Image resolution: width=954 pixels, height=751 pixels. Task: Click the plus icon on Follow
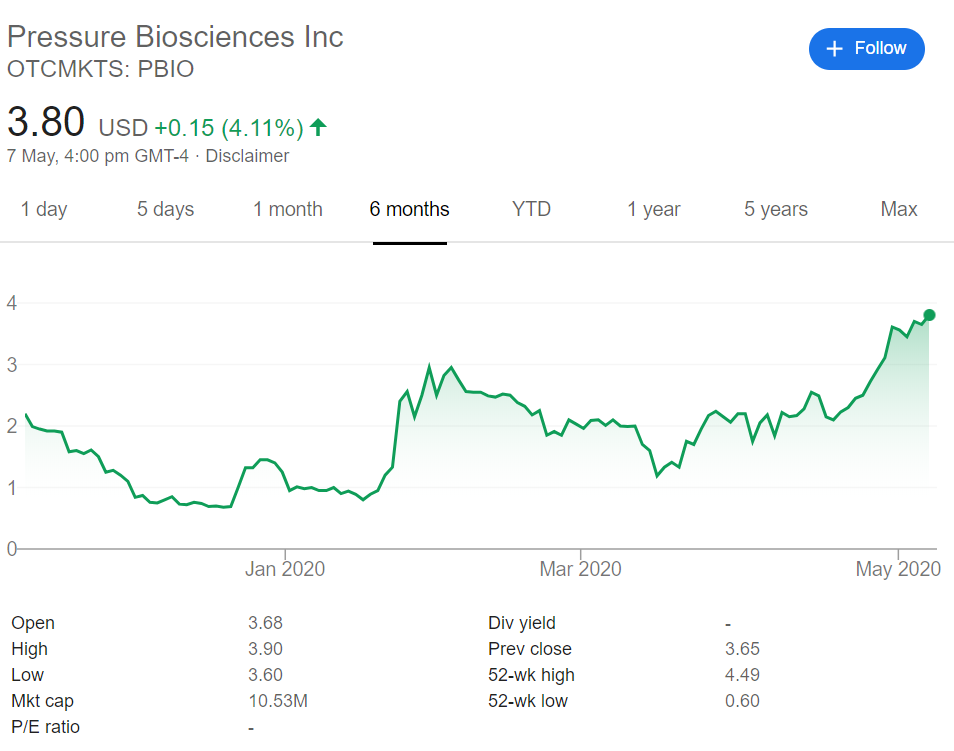coord(835,49)
